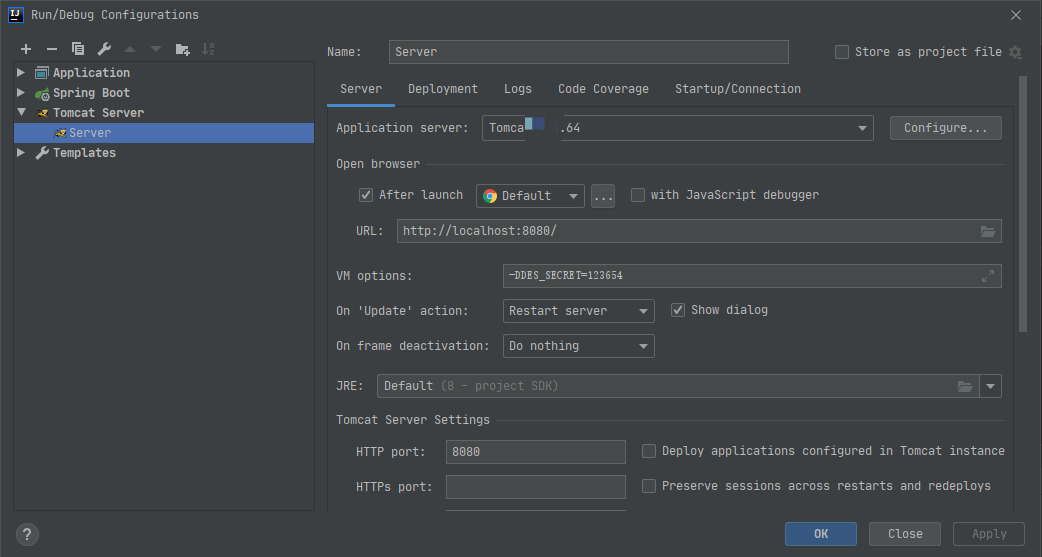
Task: Confirm with the OK button
Action: click(x=821, y=534)
